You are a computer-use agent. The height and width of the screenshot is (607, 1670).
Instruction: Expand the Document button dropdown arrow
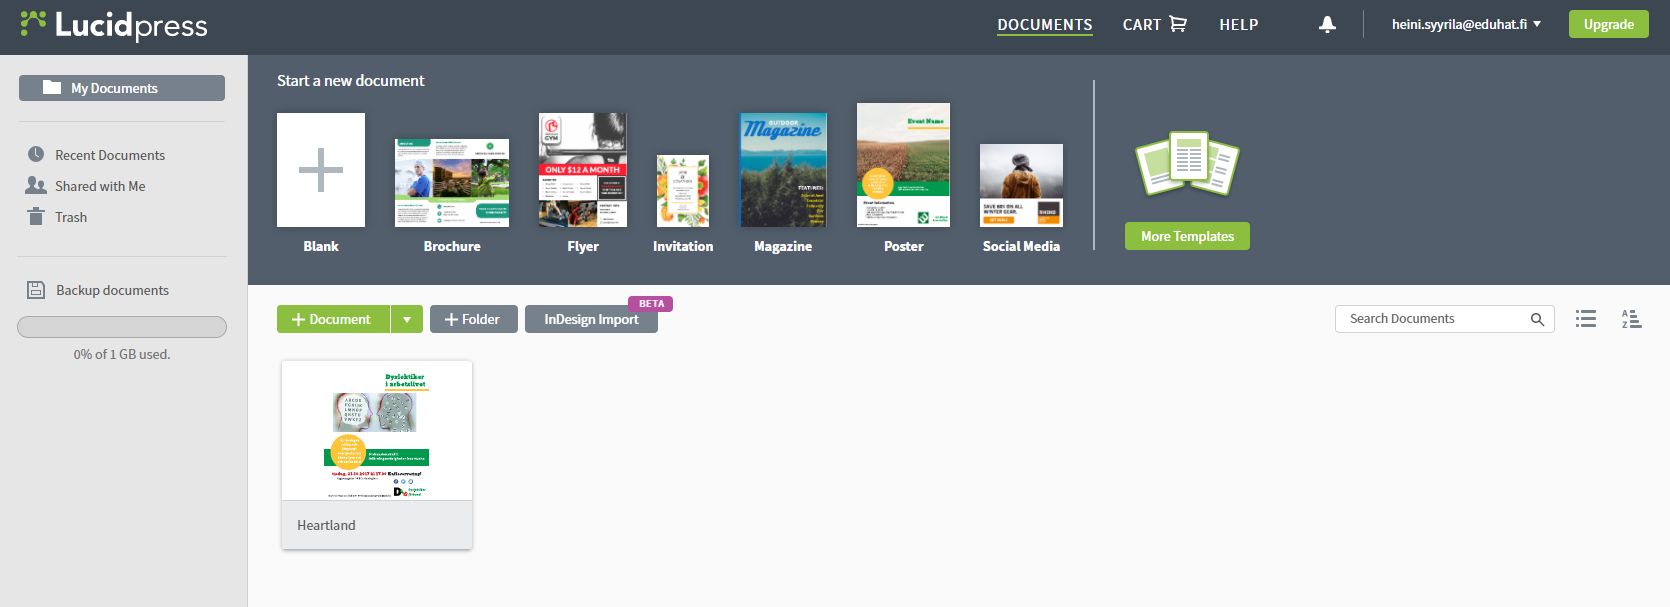click(406, 320)
